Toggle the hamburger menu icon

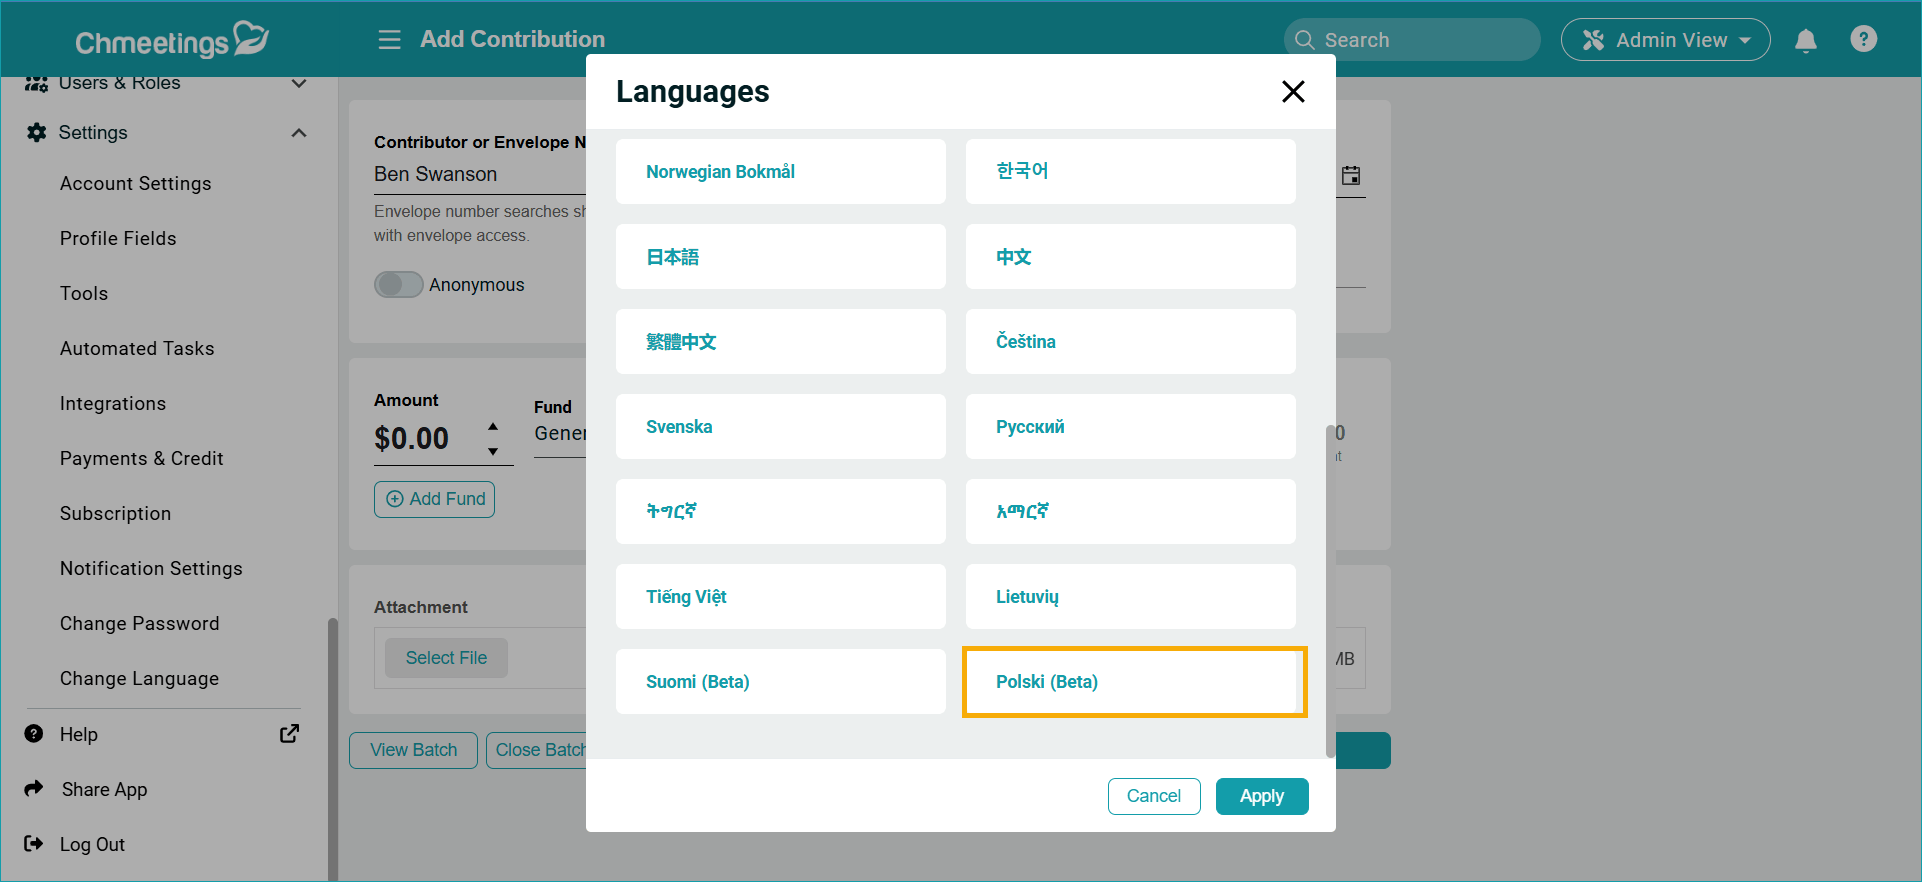click(x=389, y=40)
